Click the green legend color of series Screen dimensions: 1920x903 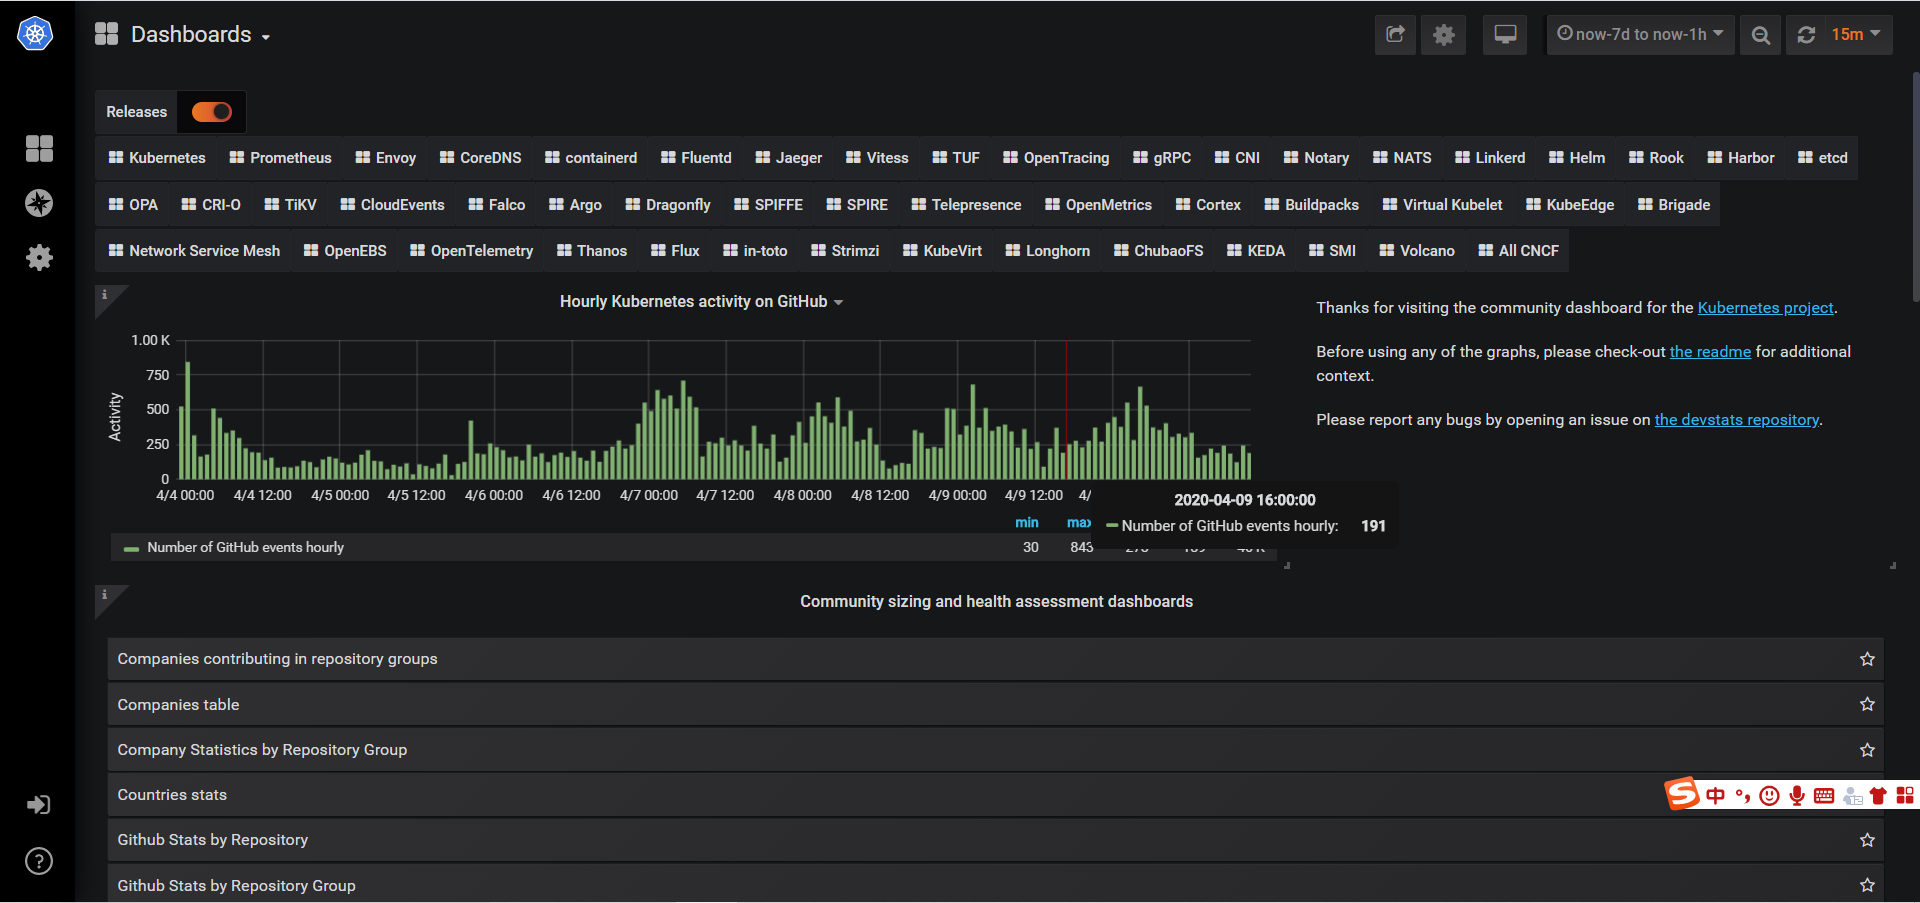pos(131,548)
